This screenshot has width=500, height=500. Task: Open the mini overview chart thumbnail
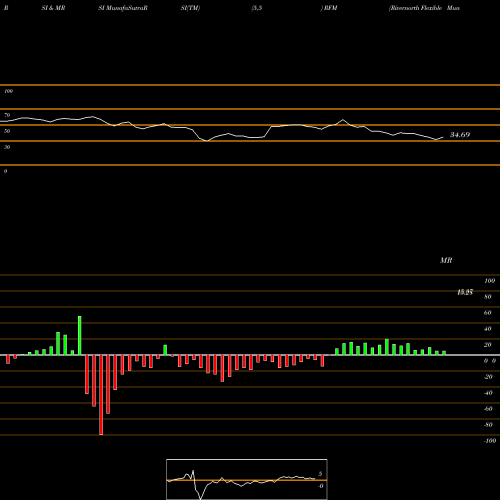coord(247,479)
